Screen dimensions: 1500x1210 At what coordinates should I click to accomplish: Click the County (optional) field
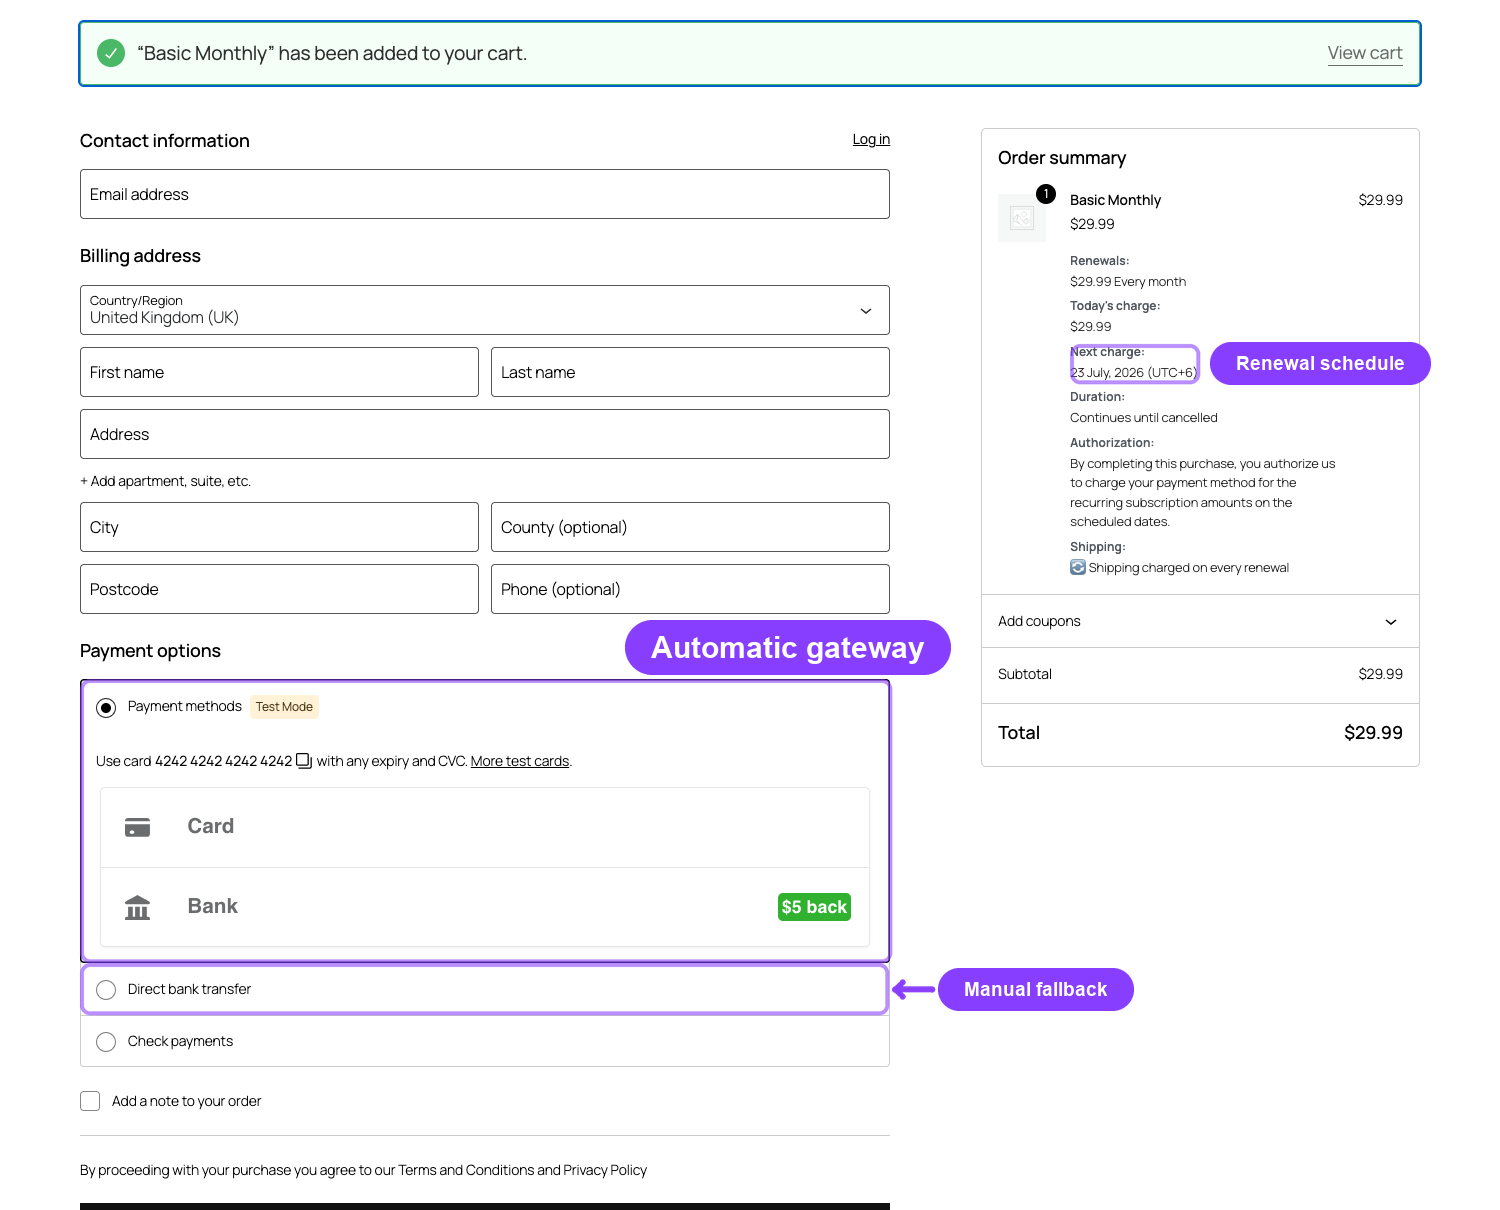coord(690,527)
